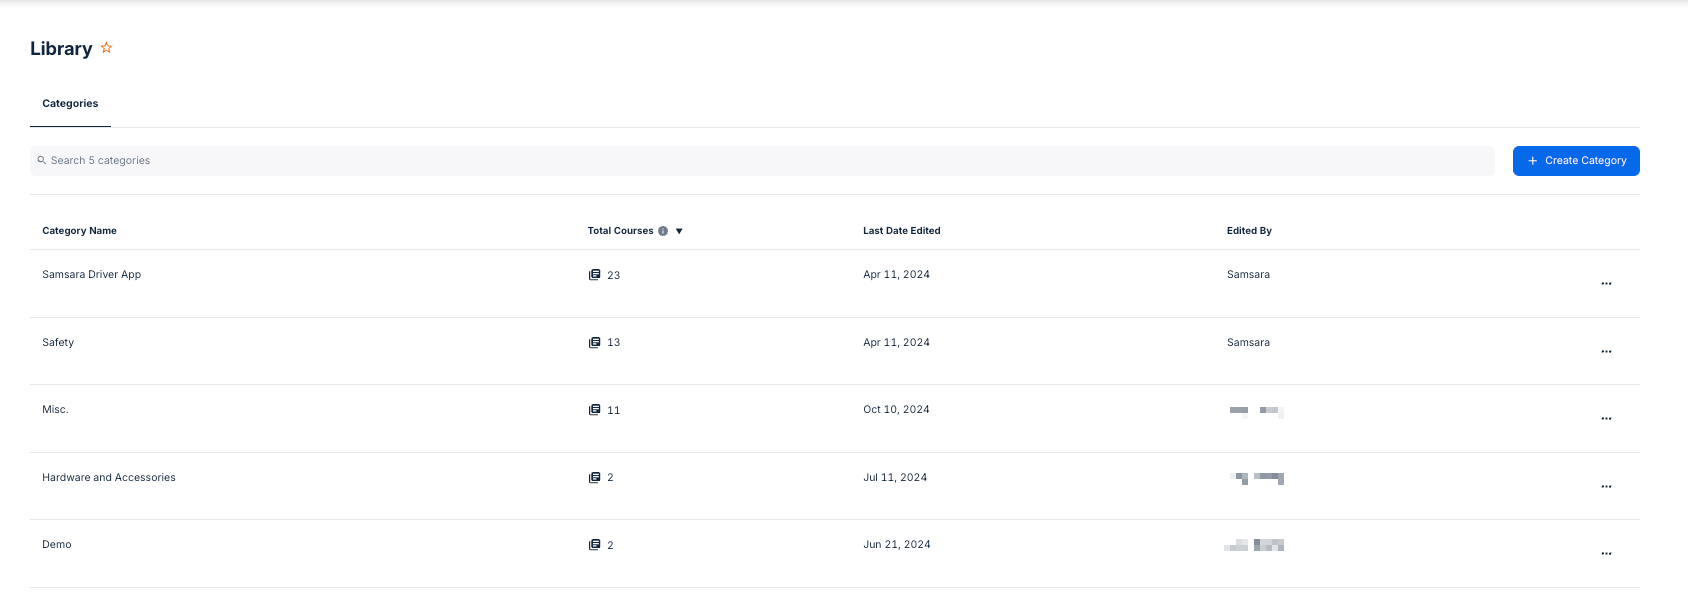Favorite the Library page with star icon
This screenshot has width=1688, height=593.
106,48
